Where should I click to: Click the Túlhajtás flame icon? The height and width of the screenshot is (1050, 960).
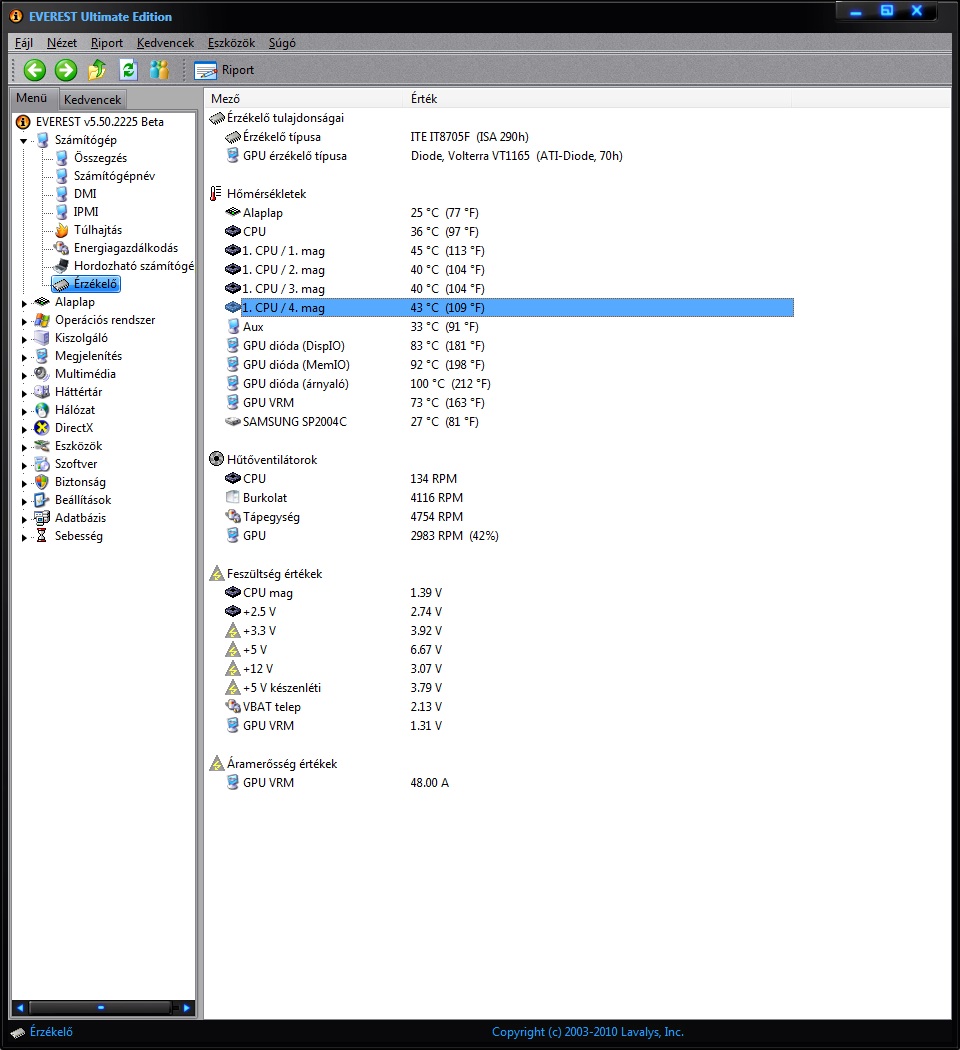tap(62, 230)
